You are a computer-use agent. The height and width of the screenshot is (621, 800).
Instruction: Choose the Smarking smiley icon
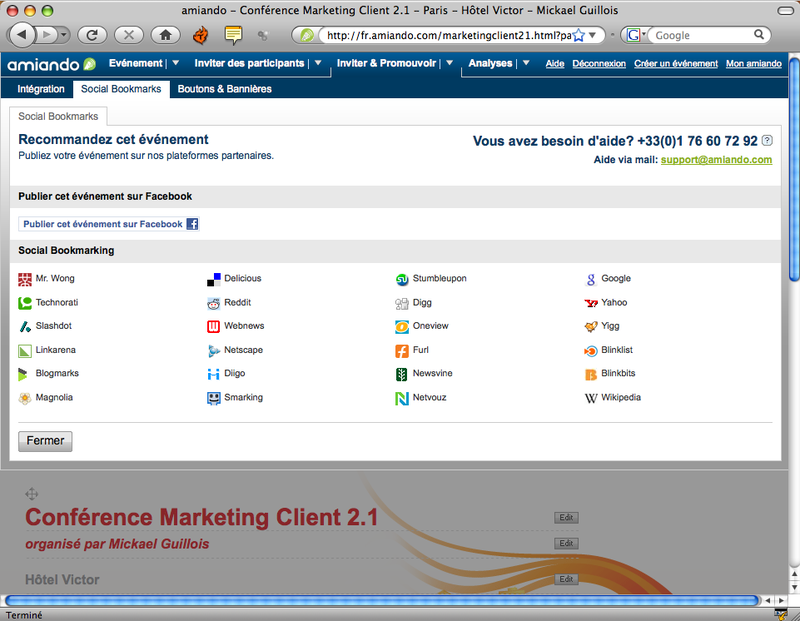(213, 398)
